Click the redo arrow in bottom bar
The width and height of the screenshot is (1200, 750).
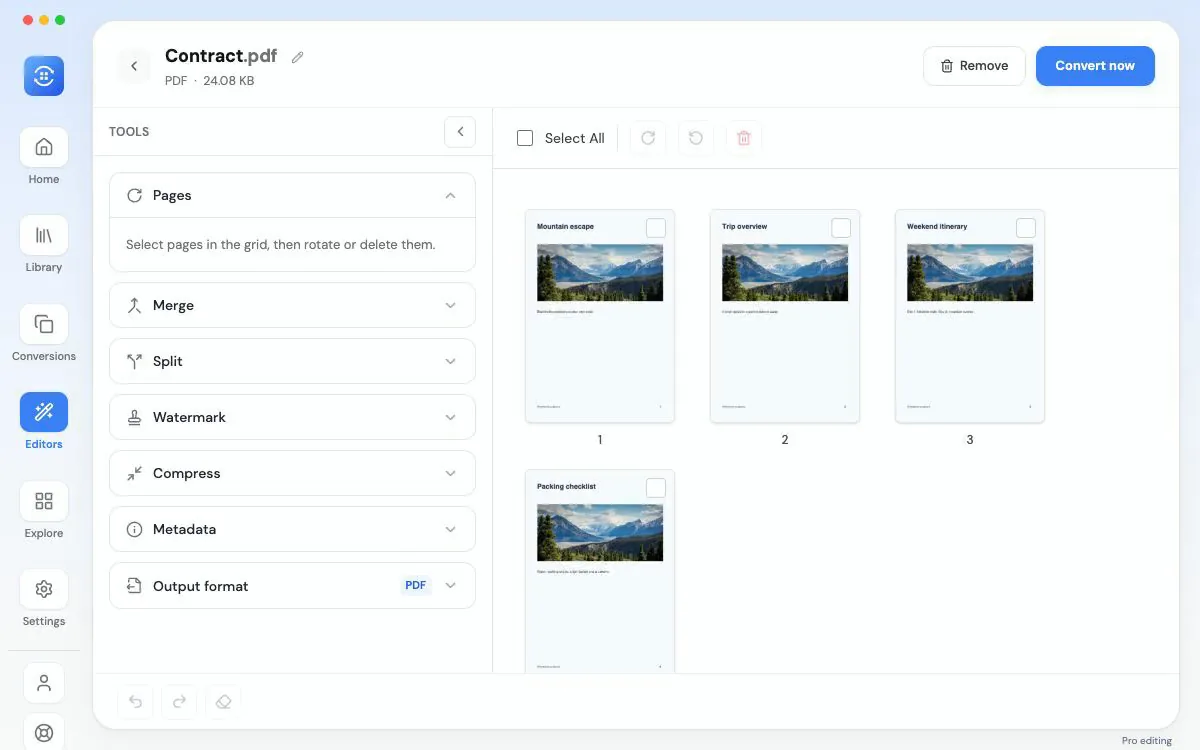point(180,702)
